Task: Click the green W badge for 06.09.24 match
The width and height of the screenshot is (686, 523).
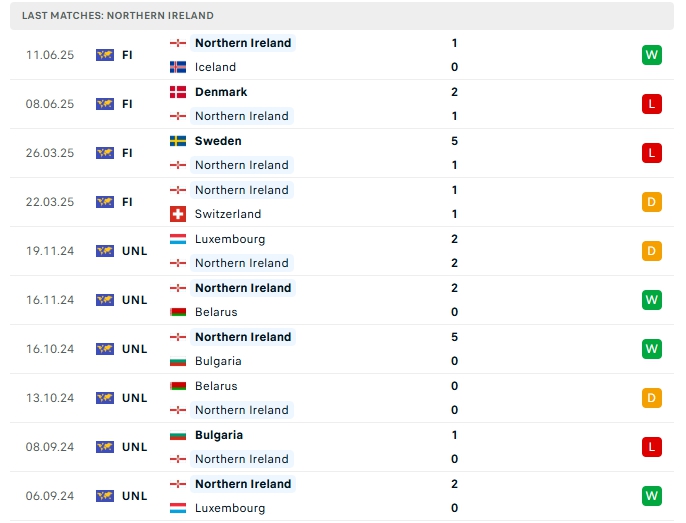Action: point(651,496)
